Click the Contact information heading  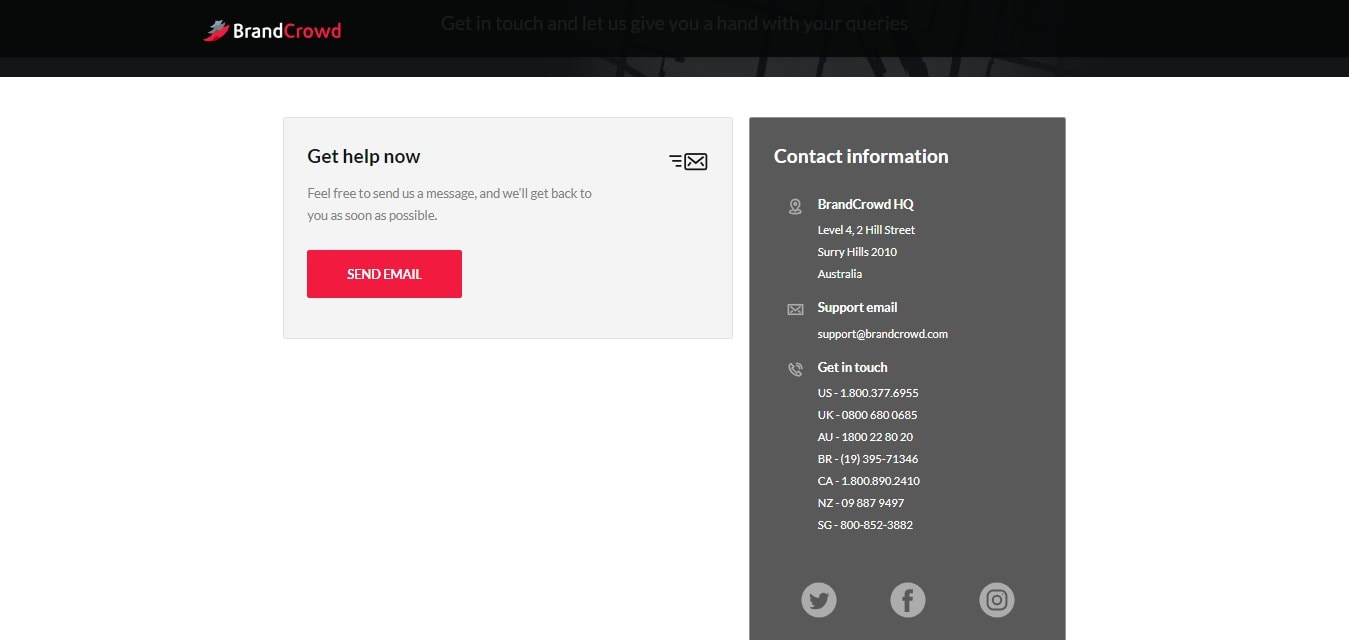click(861, 156)
